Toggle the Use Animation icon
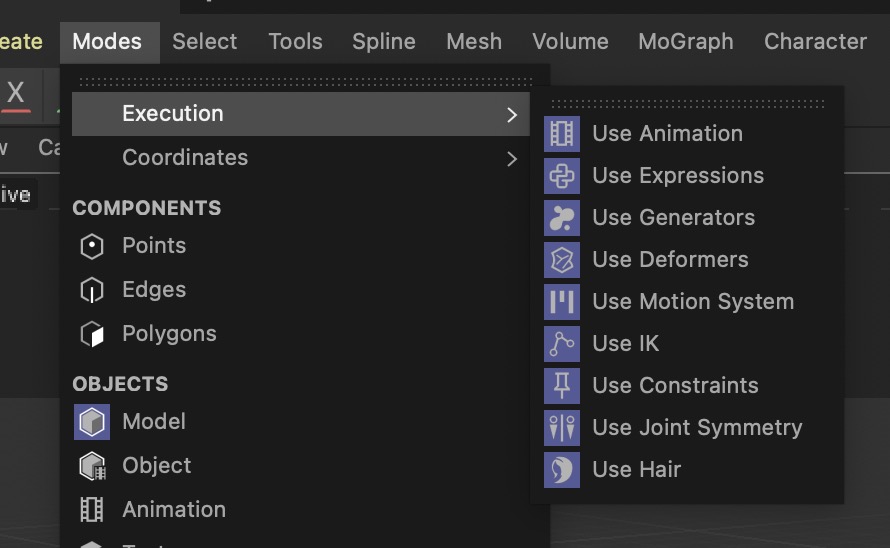This screenshot has height=548, width=890. 562,134
